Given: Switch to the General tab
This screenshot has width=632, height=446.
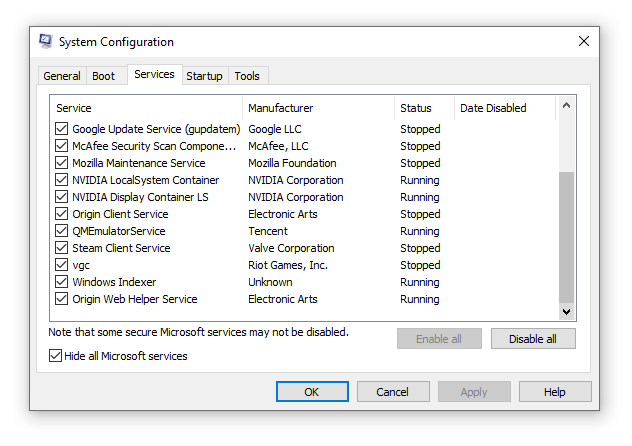Looking at the screenshot, I should [x=62, y=76].
